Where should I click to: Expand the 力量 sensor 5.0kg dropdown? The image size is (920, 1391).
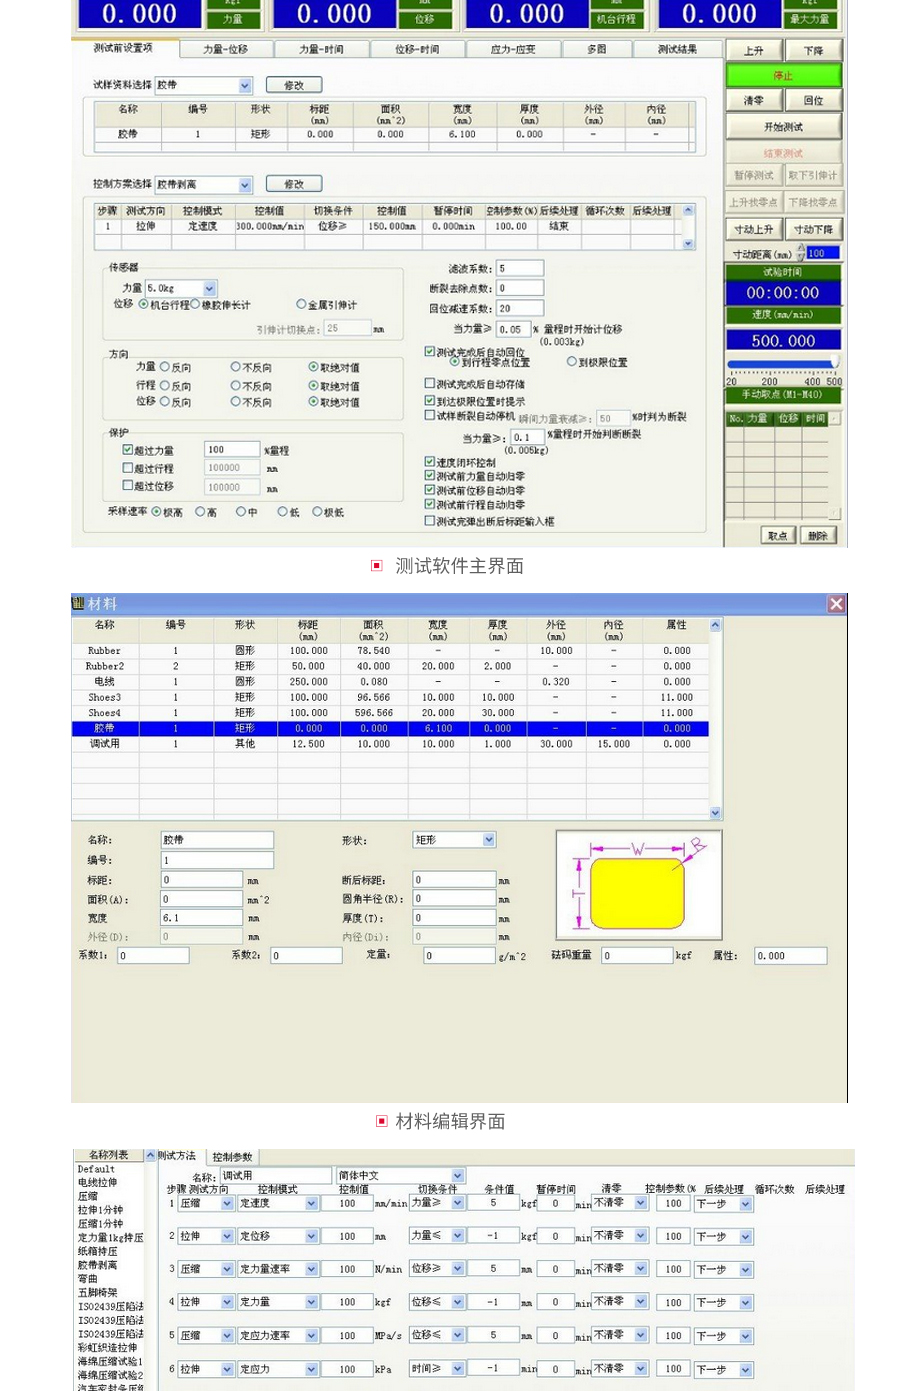[x=209, y=288]
